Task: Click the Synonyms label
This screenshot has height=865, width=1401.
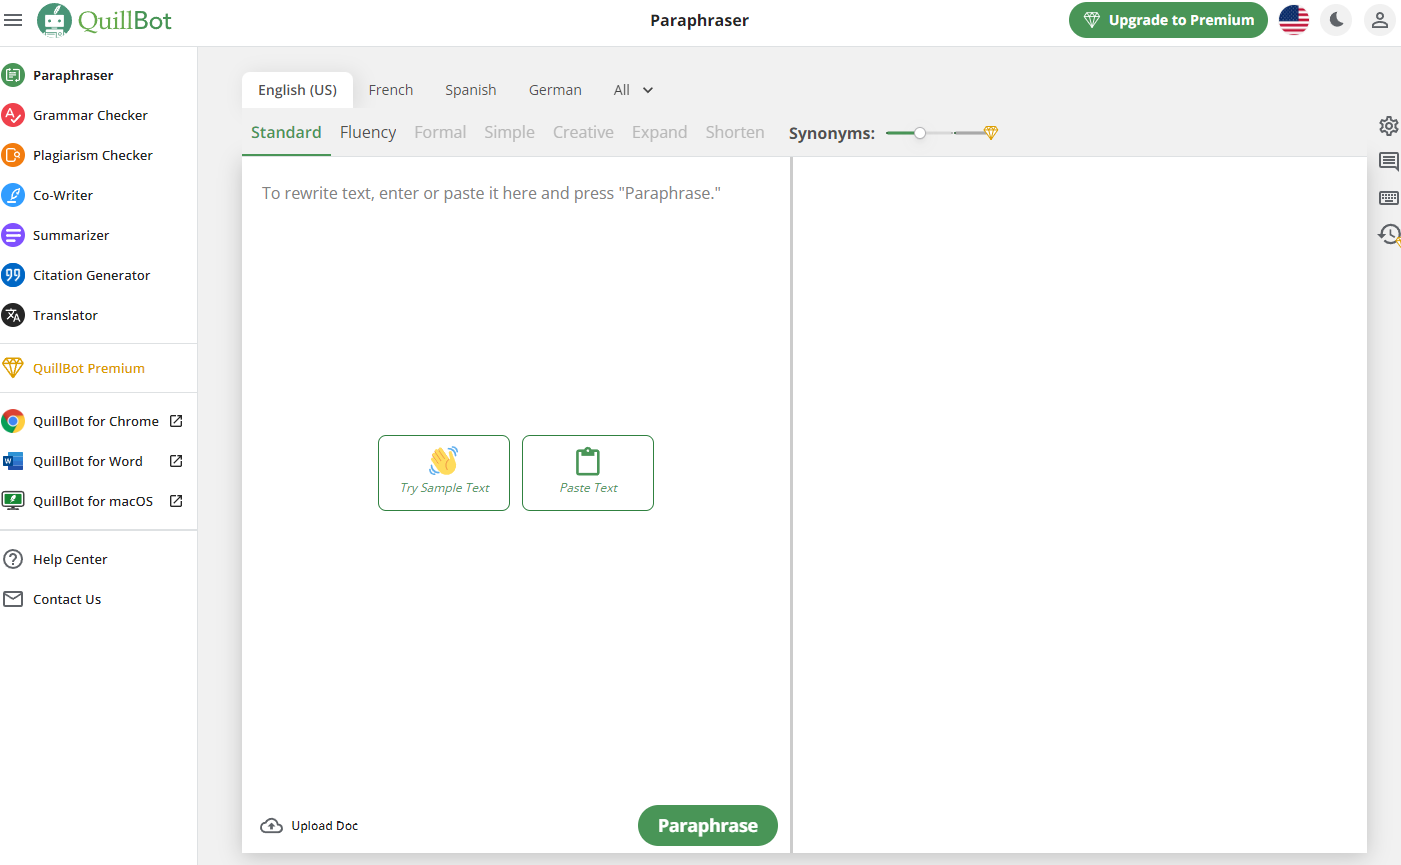Action: click(832, 133)
